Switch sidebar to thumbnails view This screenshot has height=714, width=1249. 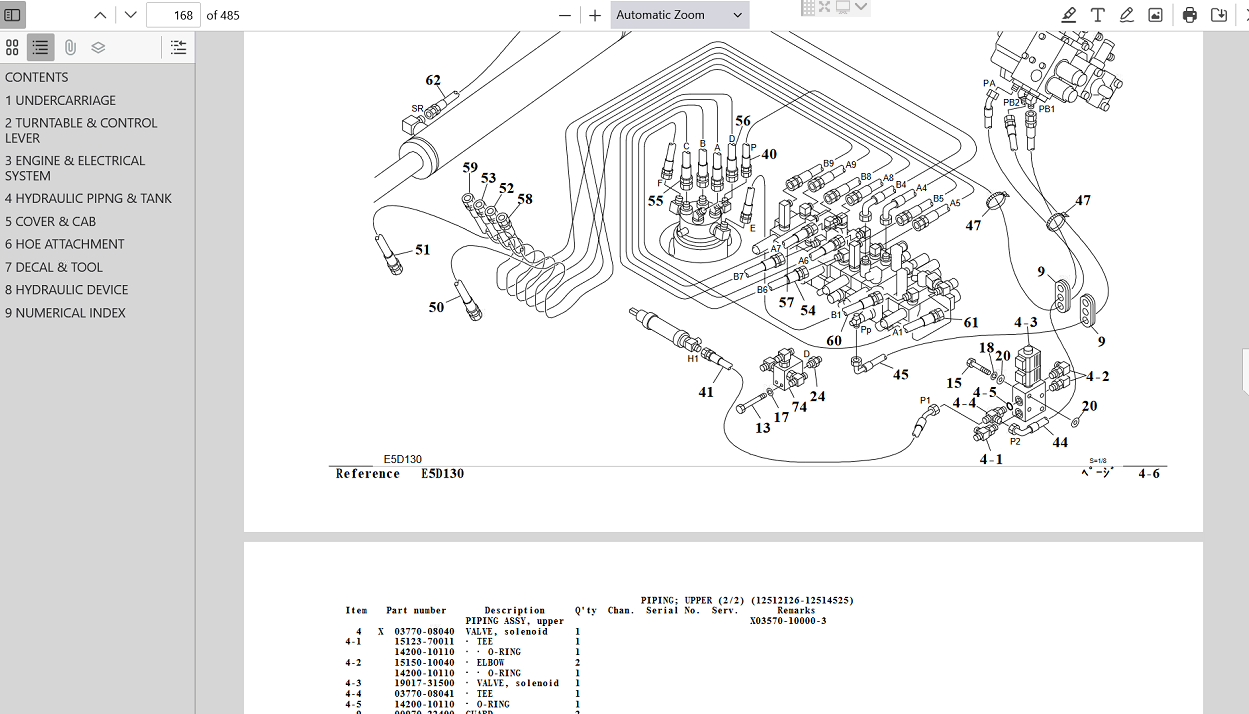click(13, 47)
